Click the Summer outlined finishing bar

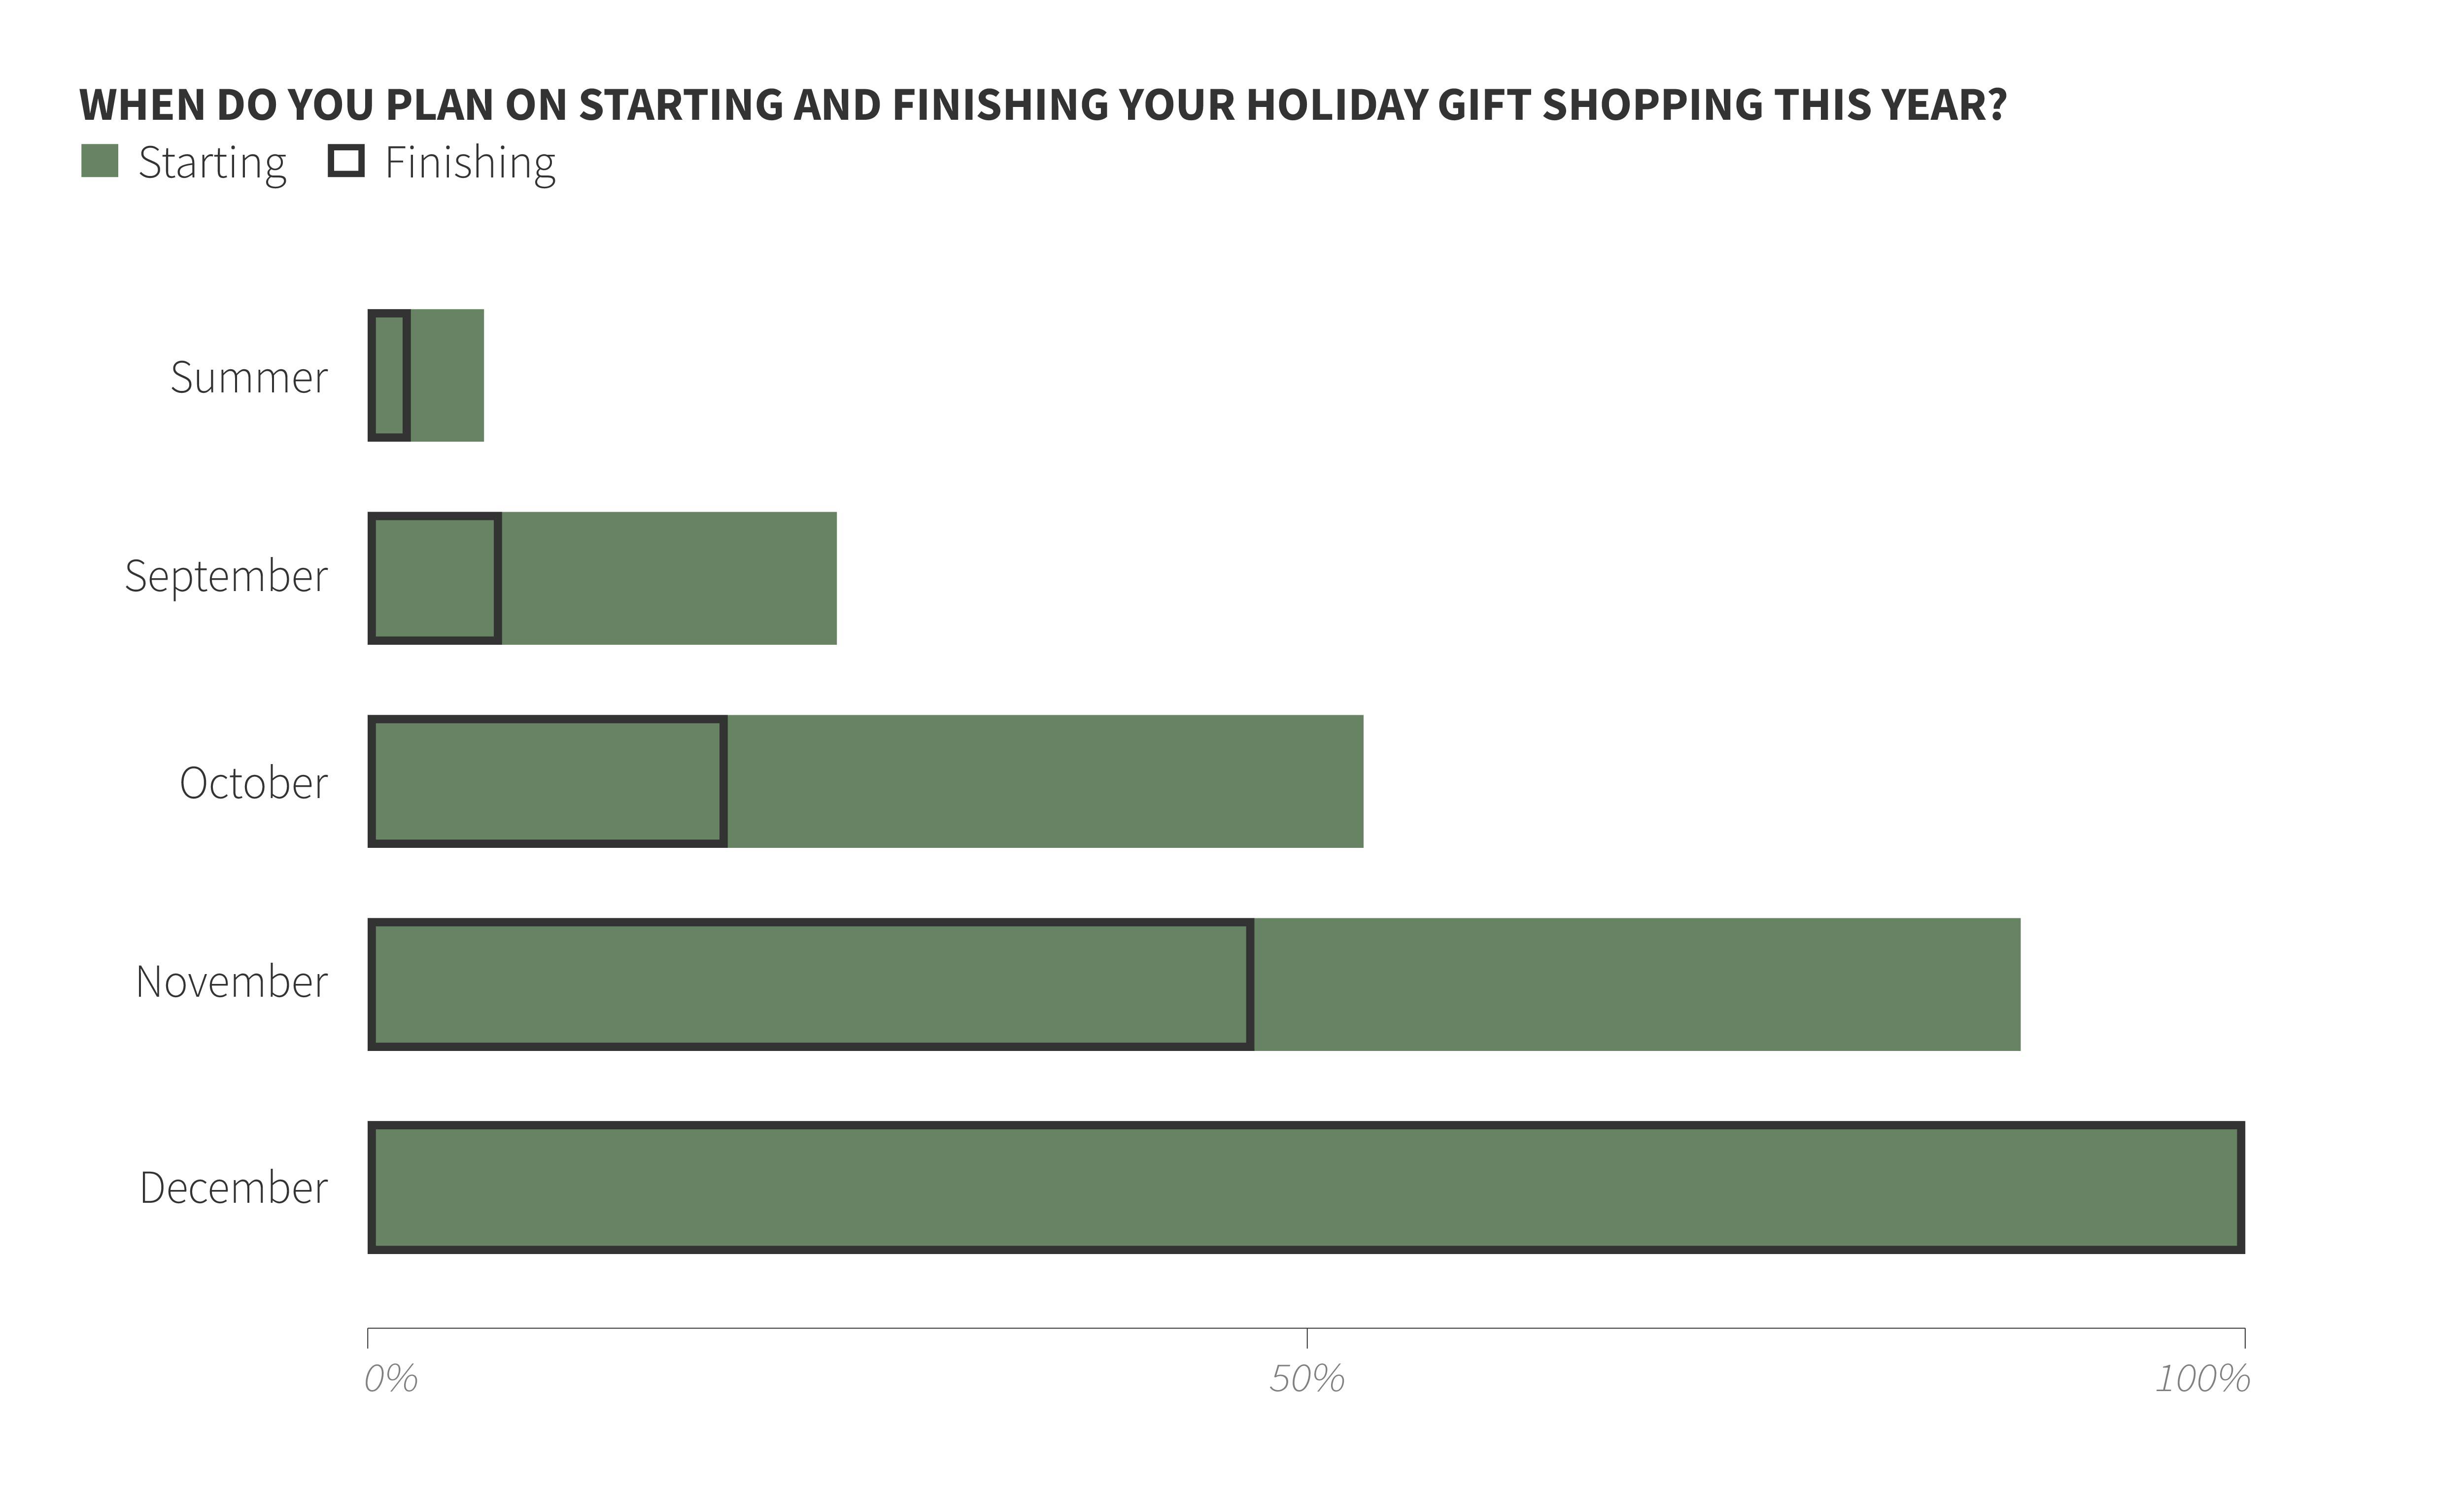(x=389, y=376)
